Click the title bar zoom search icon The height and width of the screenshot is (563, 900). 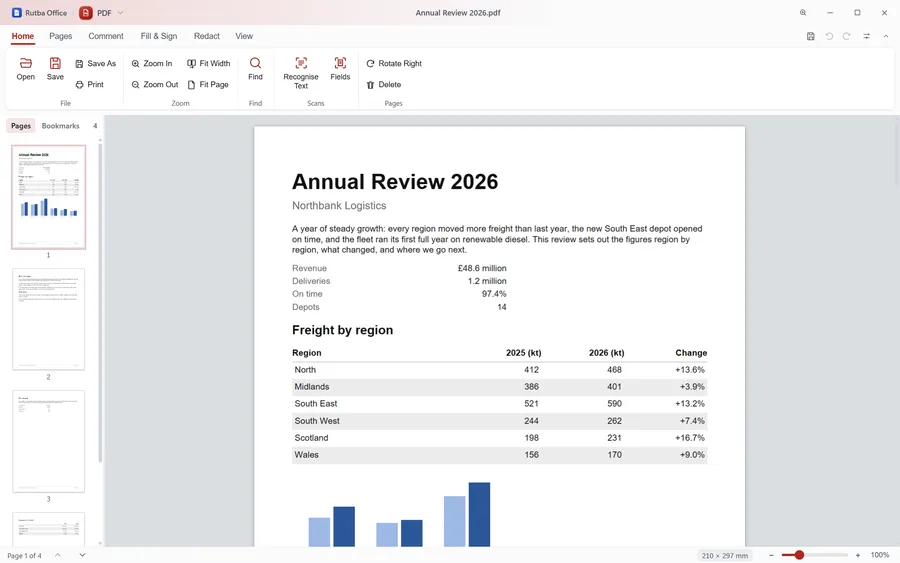[803, 13]
